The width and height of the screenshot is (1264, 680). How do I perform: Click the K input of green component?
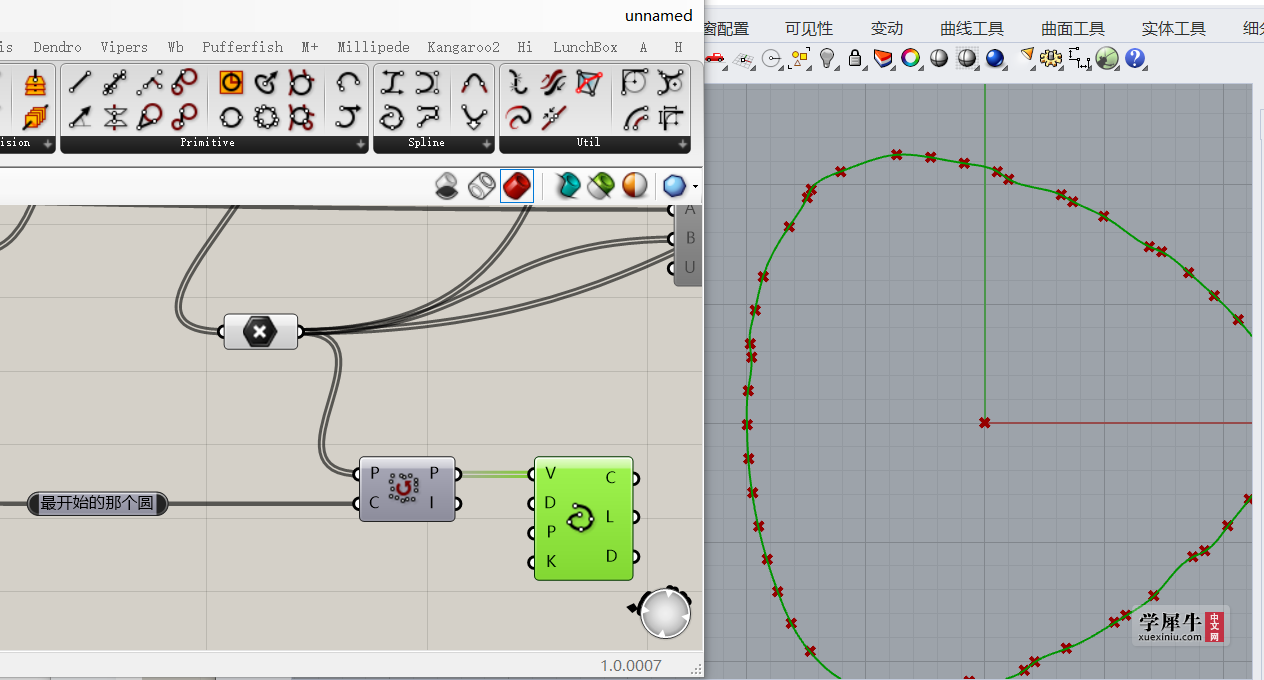[x=550, y=561]
